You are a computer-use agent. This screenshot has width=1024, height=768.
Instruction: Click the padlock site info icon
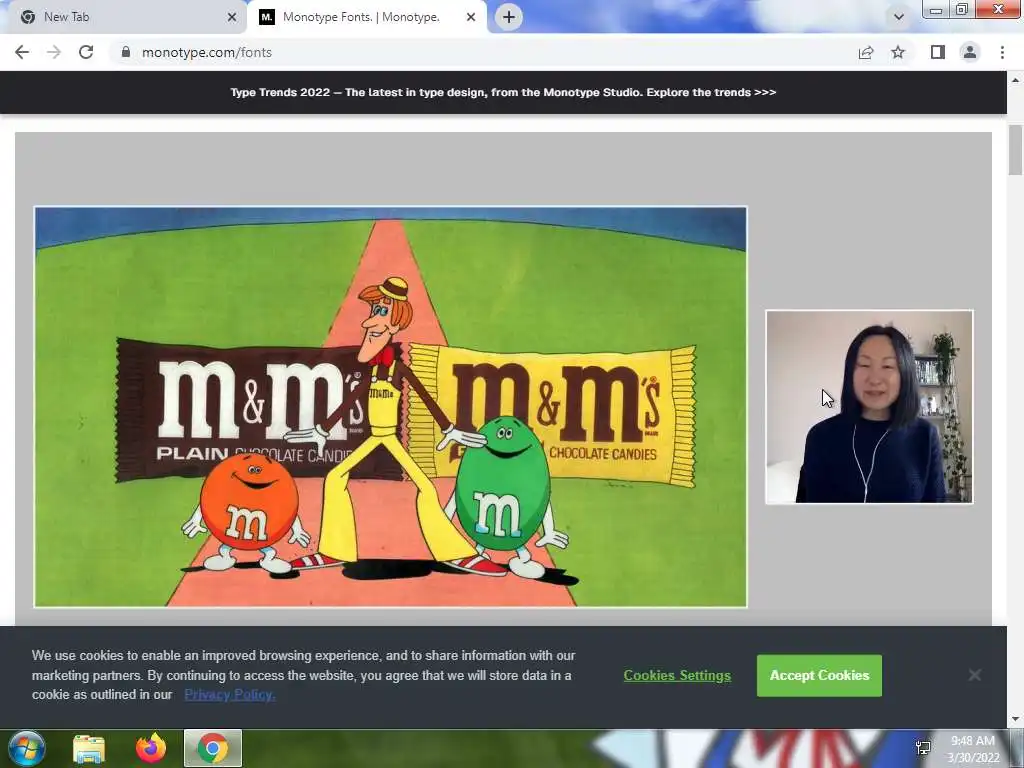pos(126,52)
